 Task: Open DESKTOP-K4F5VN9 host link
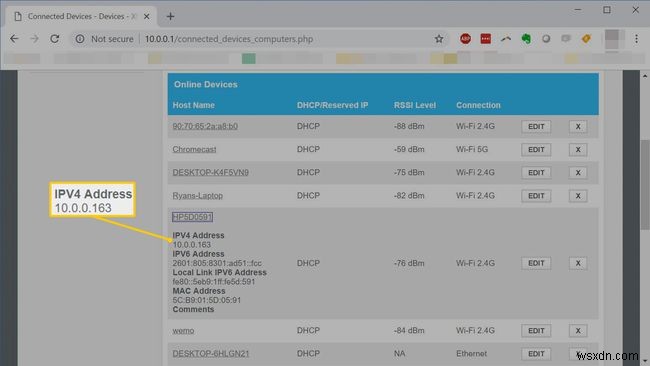tap(211, 172)
